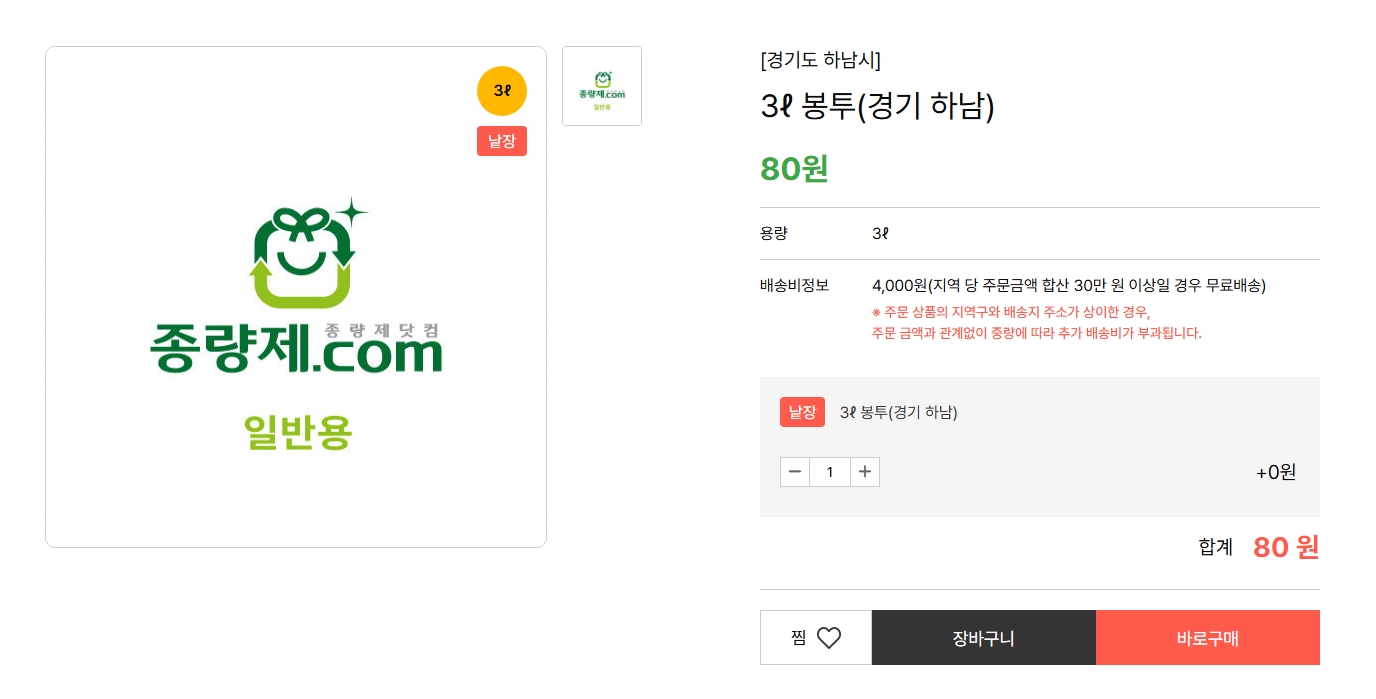Click the 합계 80 원 total amount
This screenshot has height=699, width=1376.
click(1286, 547)
